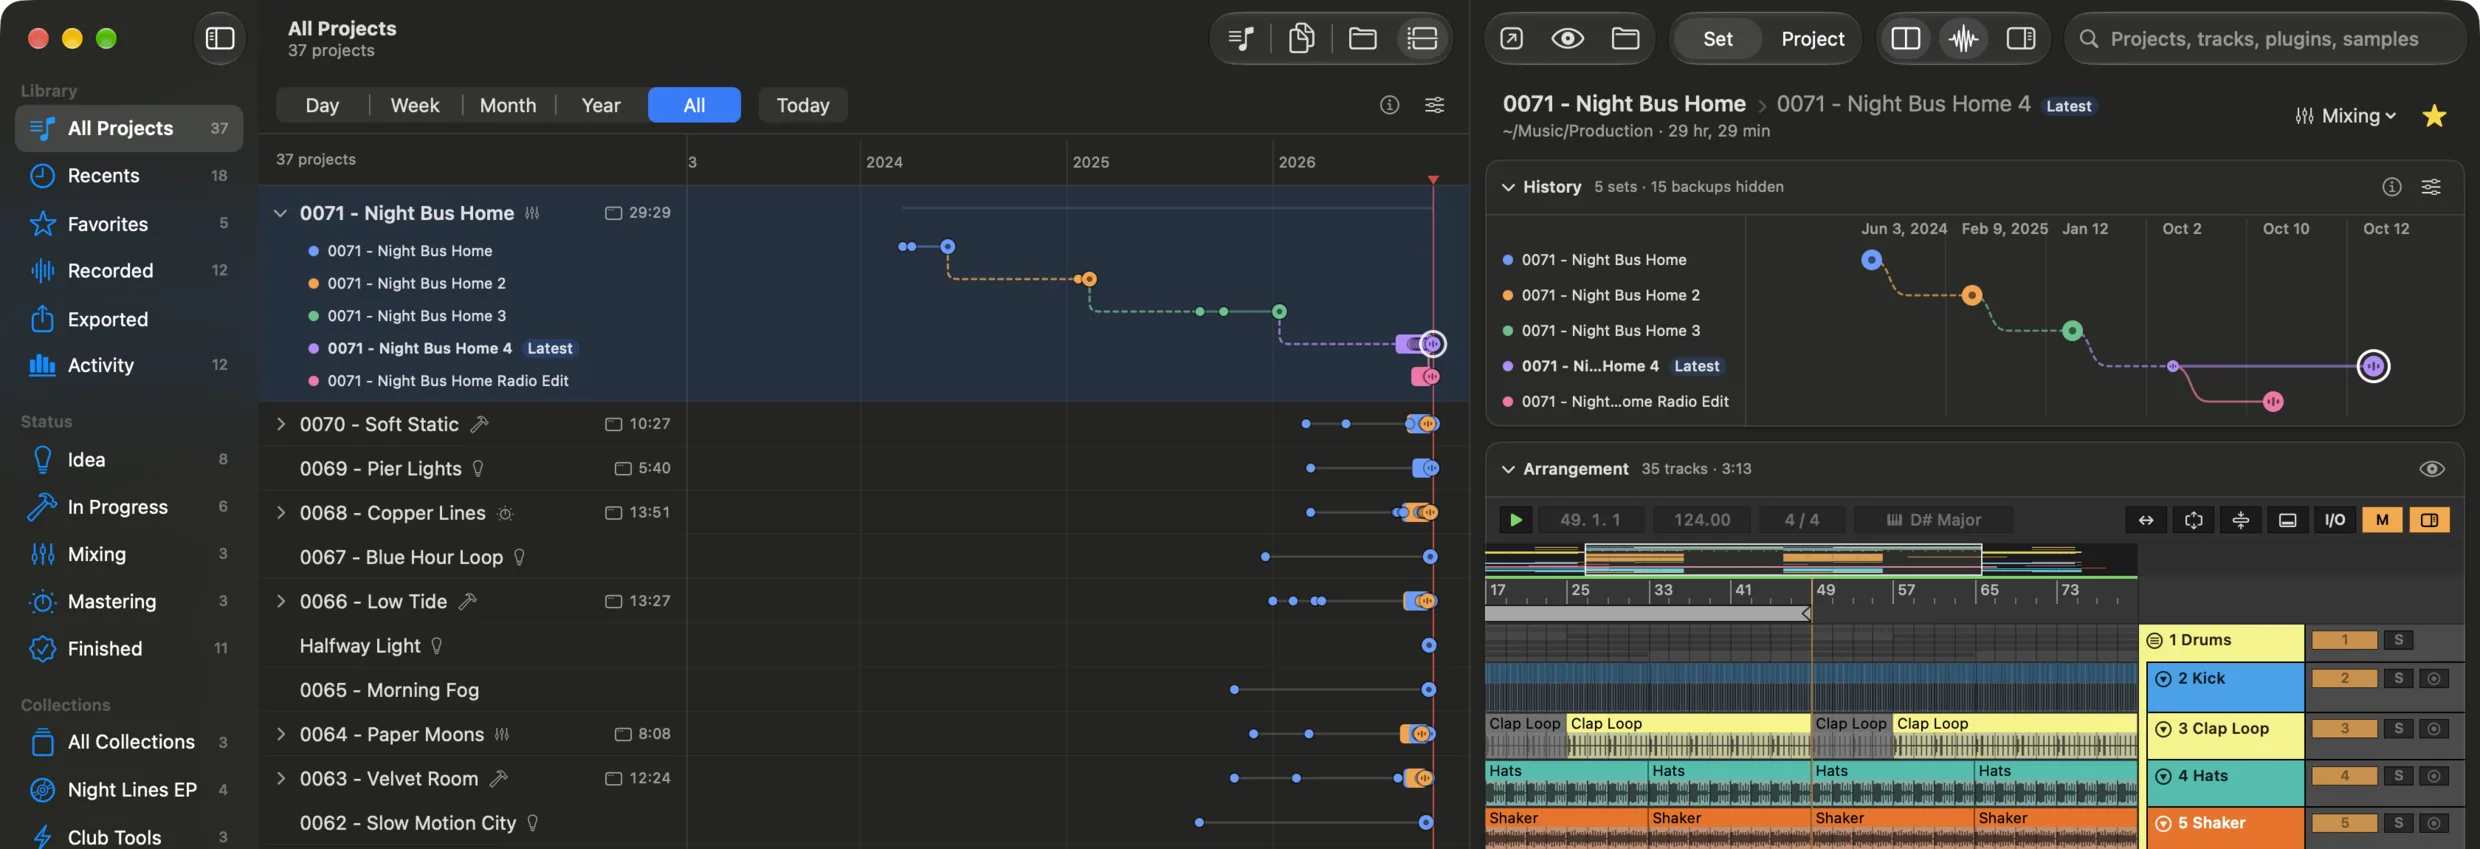Viewport: 2480px width, 849px height.
Task: Click the right panel layout icon
Action: click(x=2020, y=39)
